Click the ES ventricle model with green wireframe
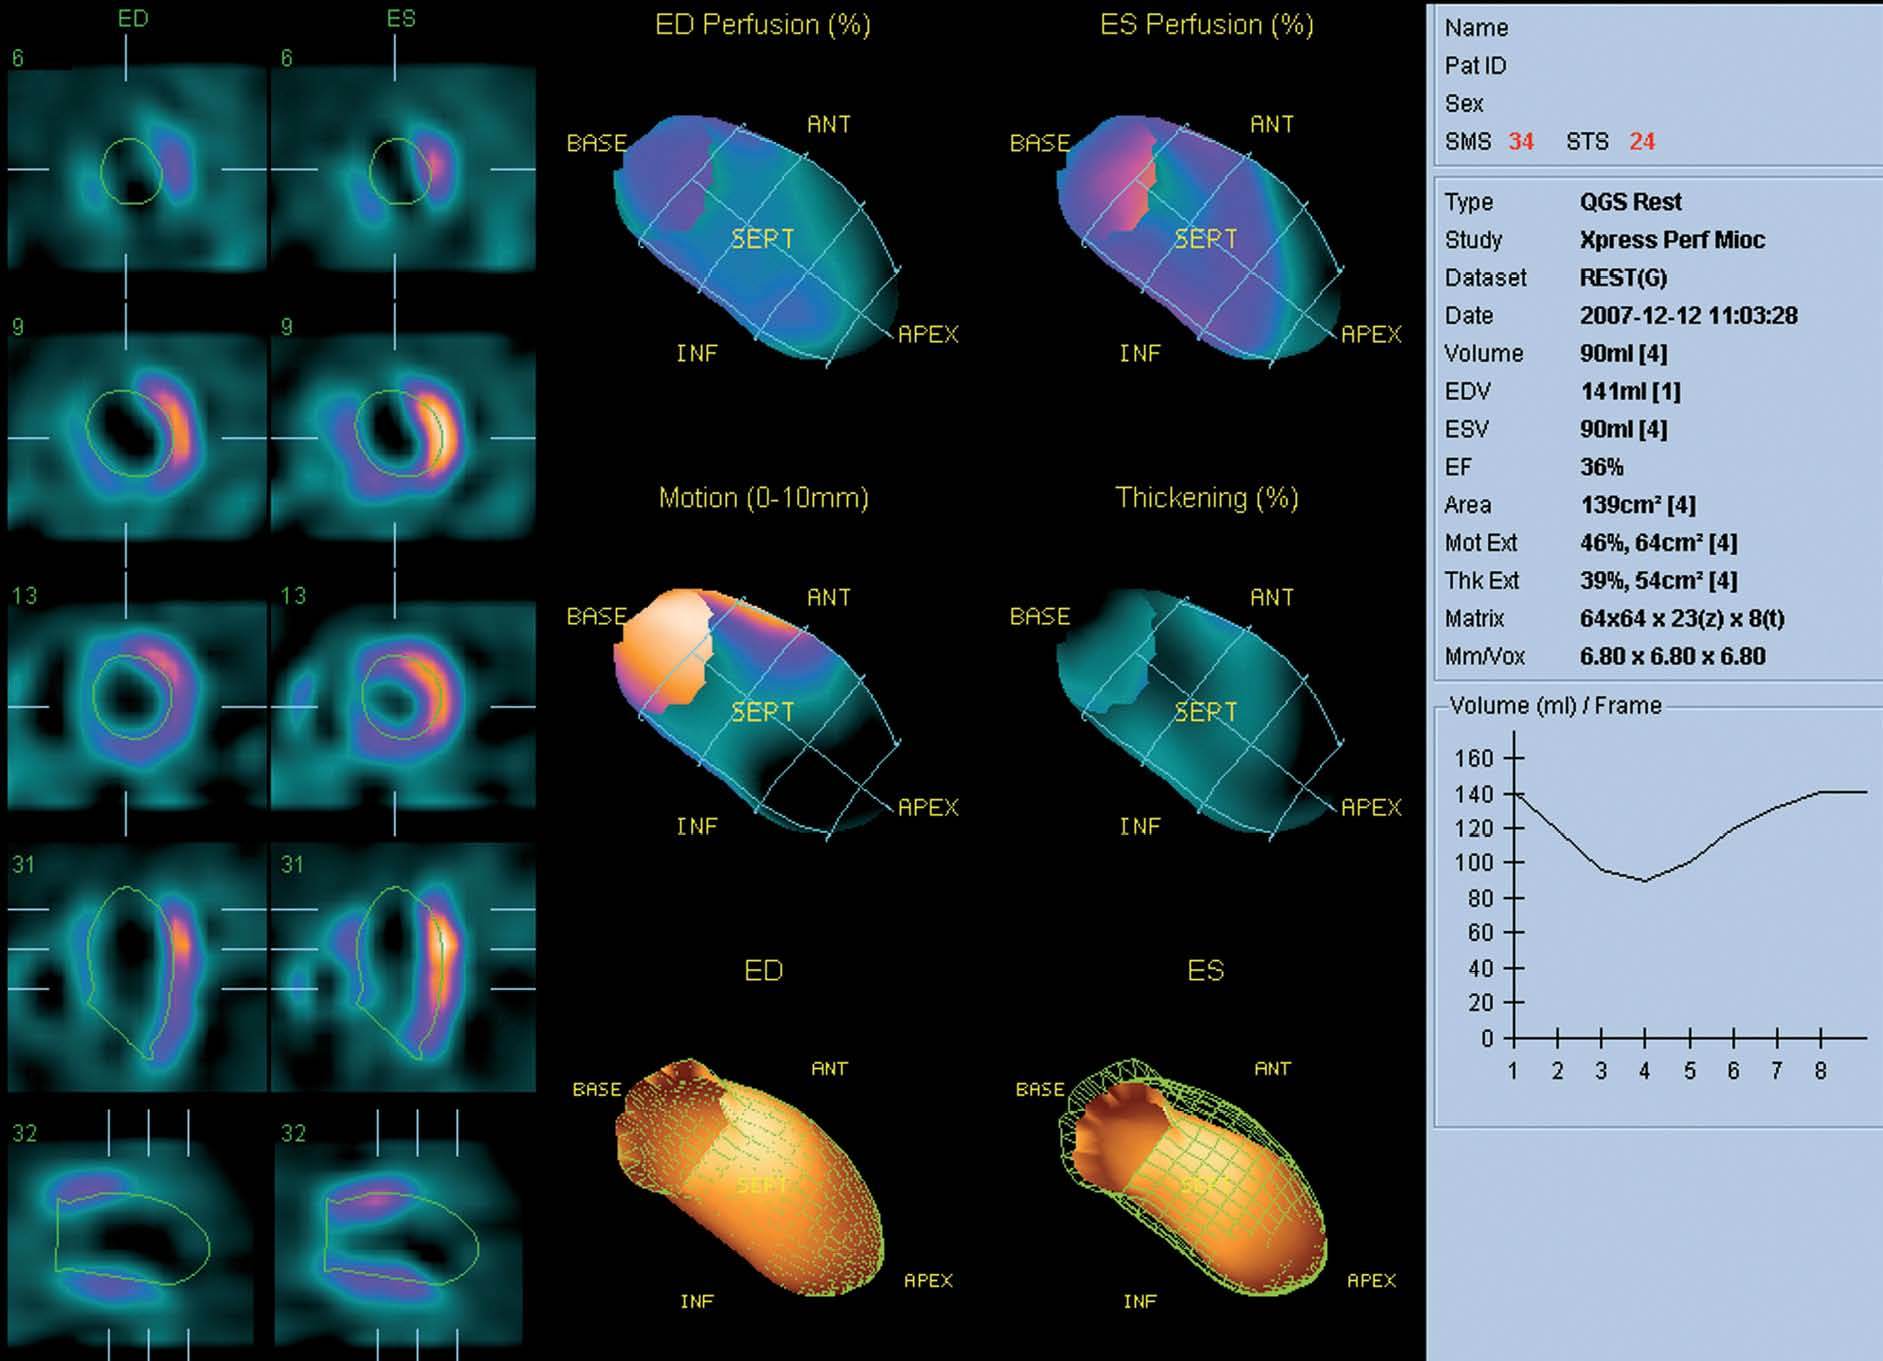 click(x=1200, y=1180)
